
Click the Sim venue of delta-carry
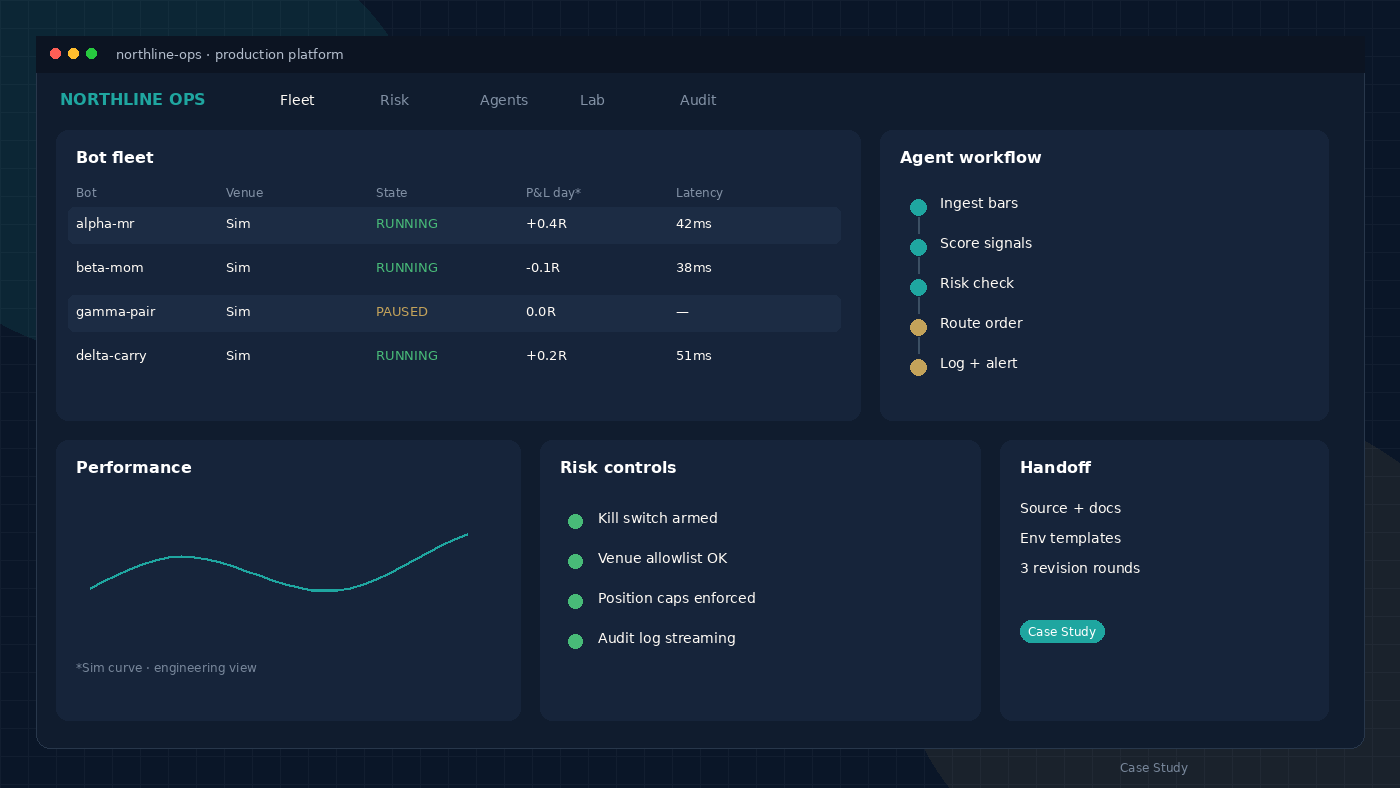pyautogui.click(x=238, y=356)
